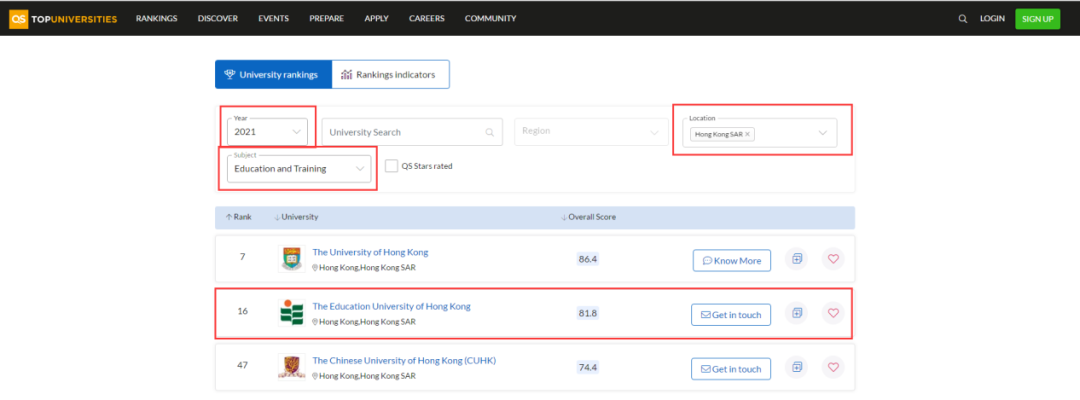The width and height of the screenshot is (1080, 400).
Task: Click the QS TopUniversities logo
Action: 63,19
